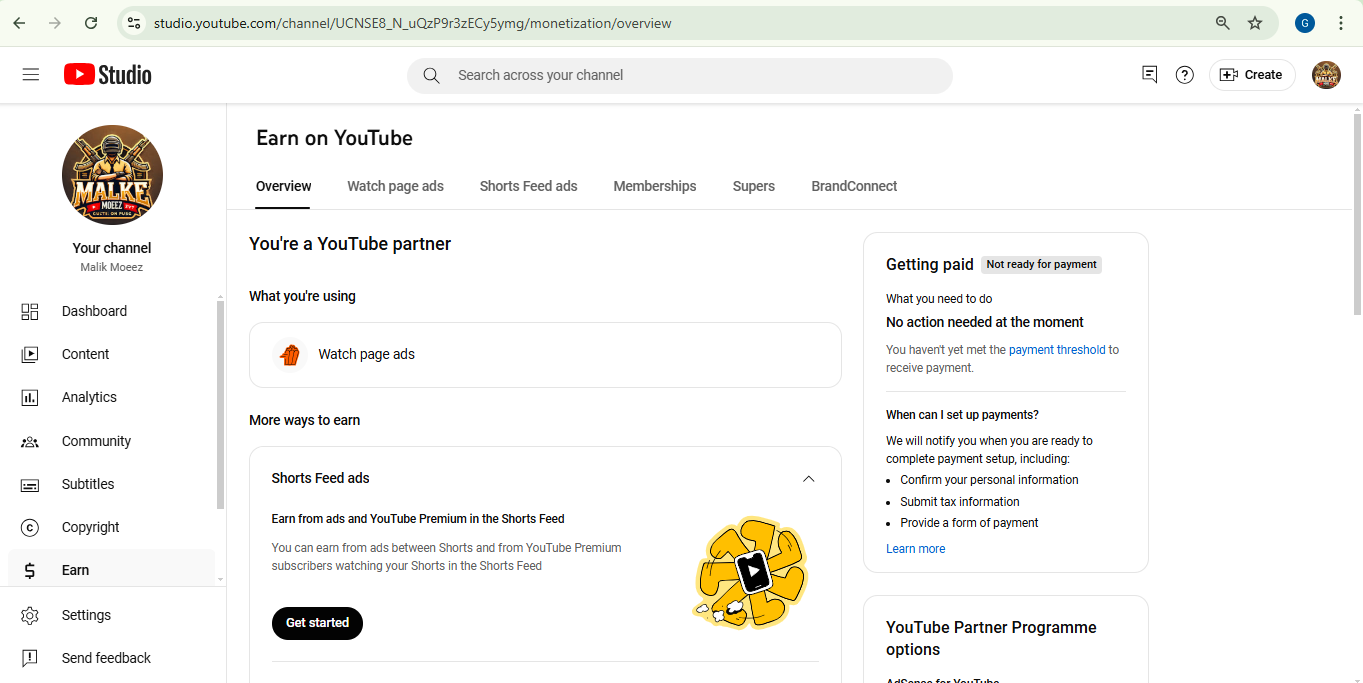
Task: Switch to the Supers tab
Action: click(754, 186)
